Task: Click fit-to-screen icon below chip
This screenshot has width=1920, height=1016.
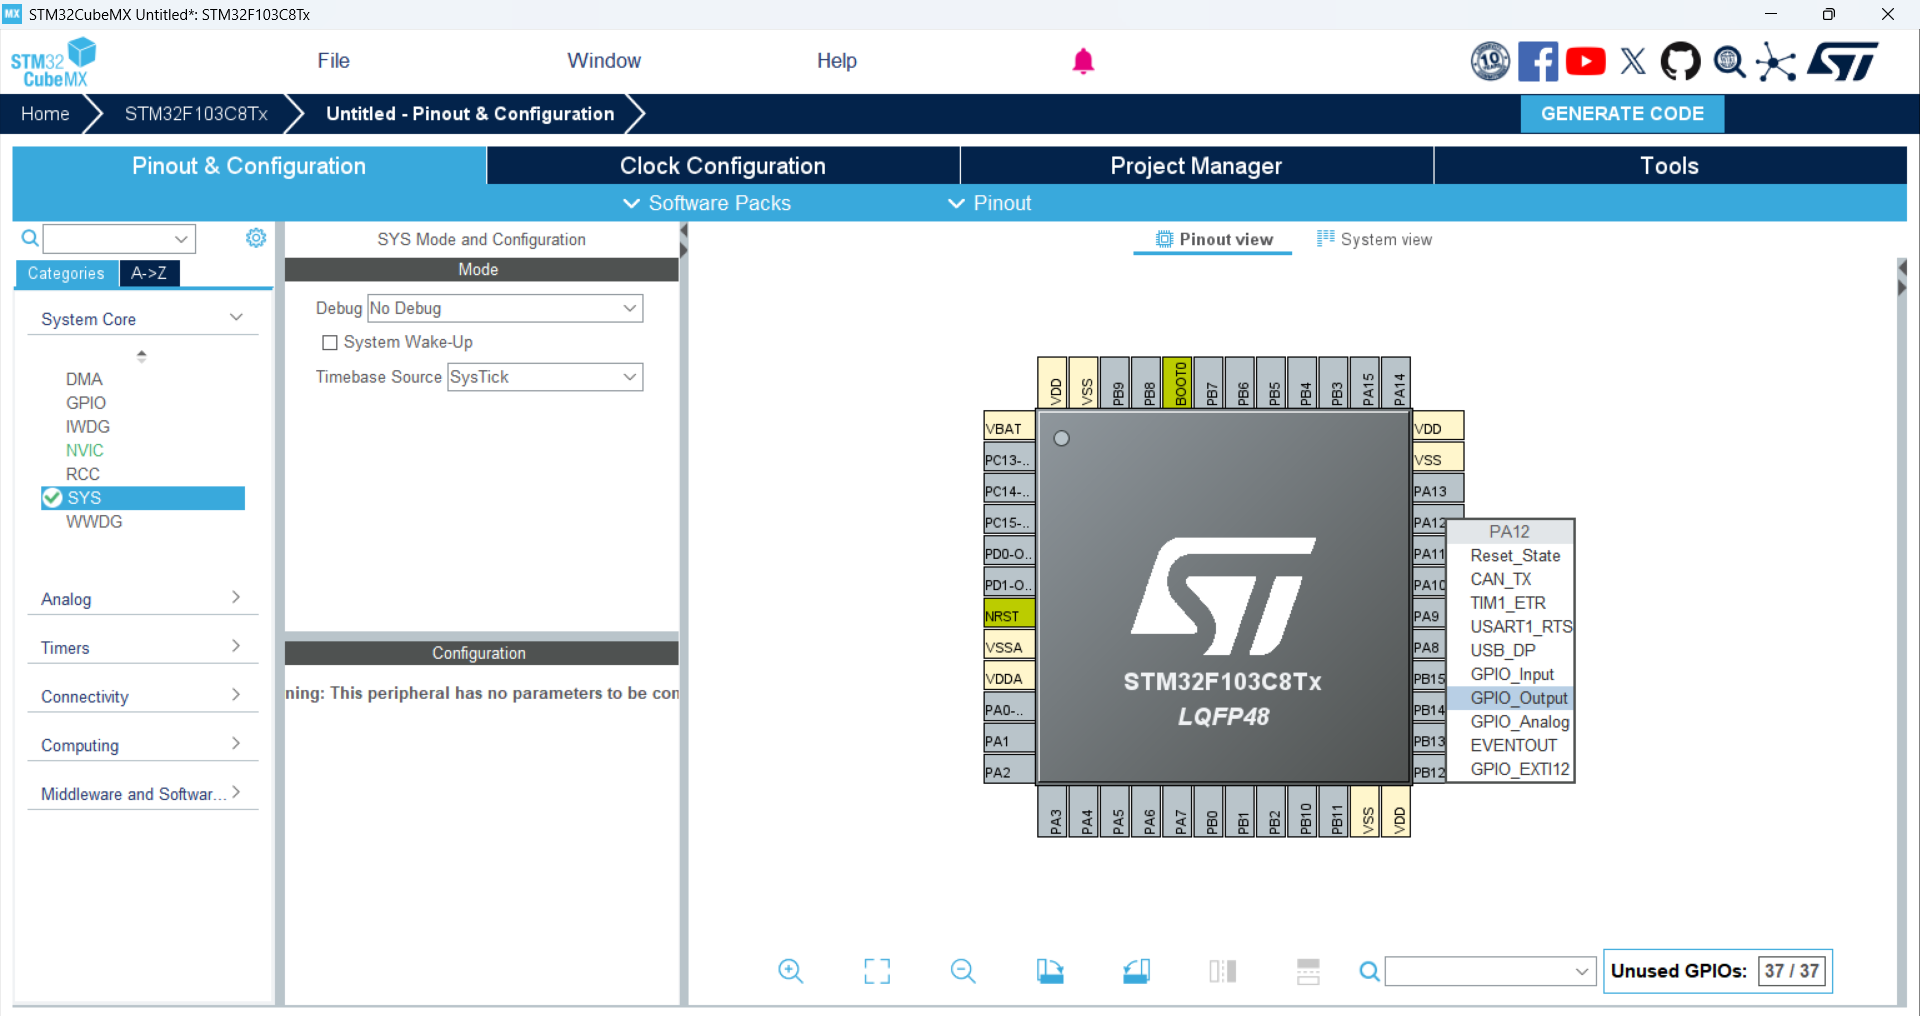Action: (877, 971)
